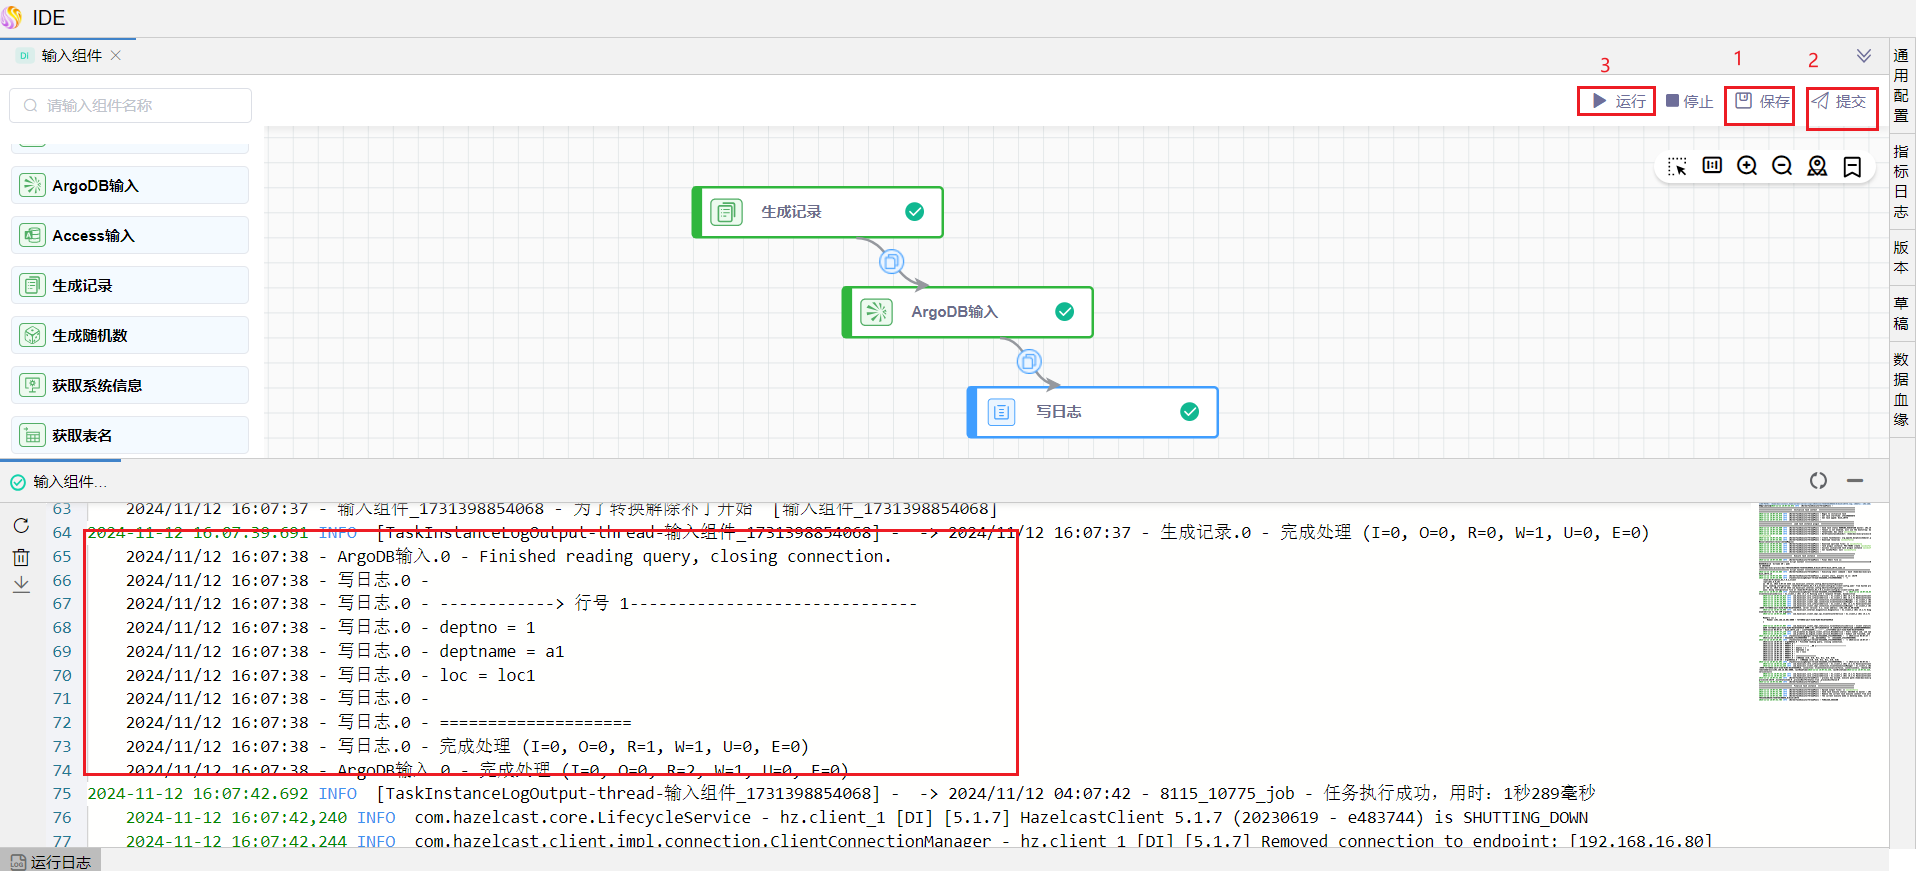Click the bookmark icon in canvas toolbar
The image size is (1916, 871).
(x=1852, y=166)
